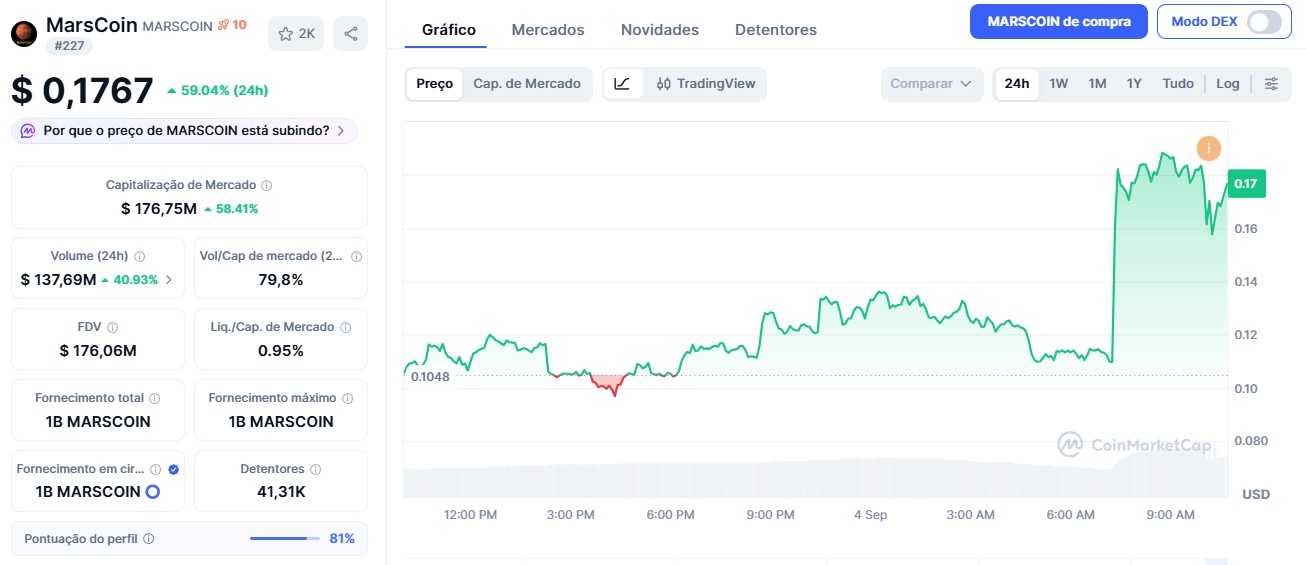Expand why MARSCOIN price is rising
Screen dimensions: 1307x565
point(185,130)
